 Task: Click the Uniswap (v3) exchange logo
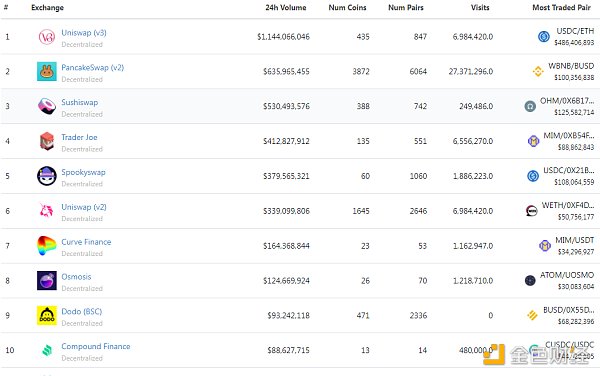[x=47, y=37]
